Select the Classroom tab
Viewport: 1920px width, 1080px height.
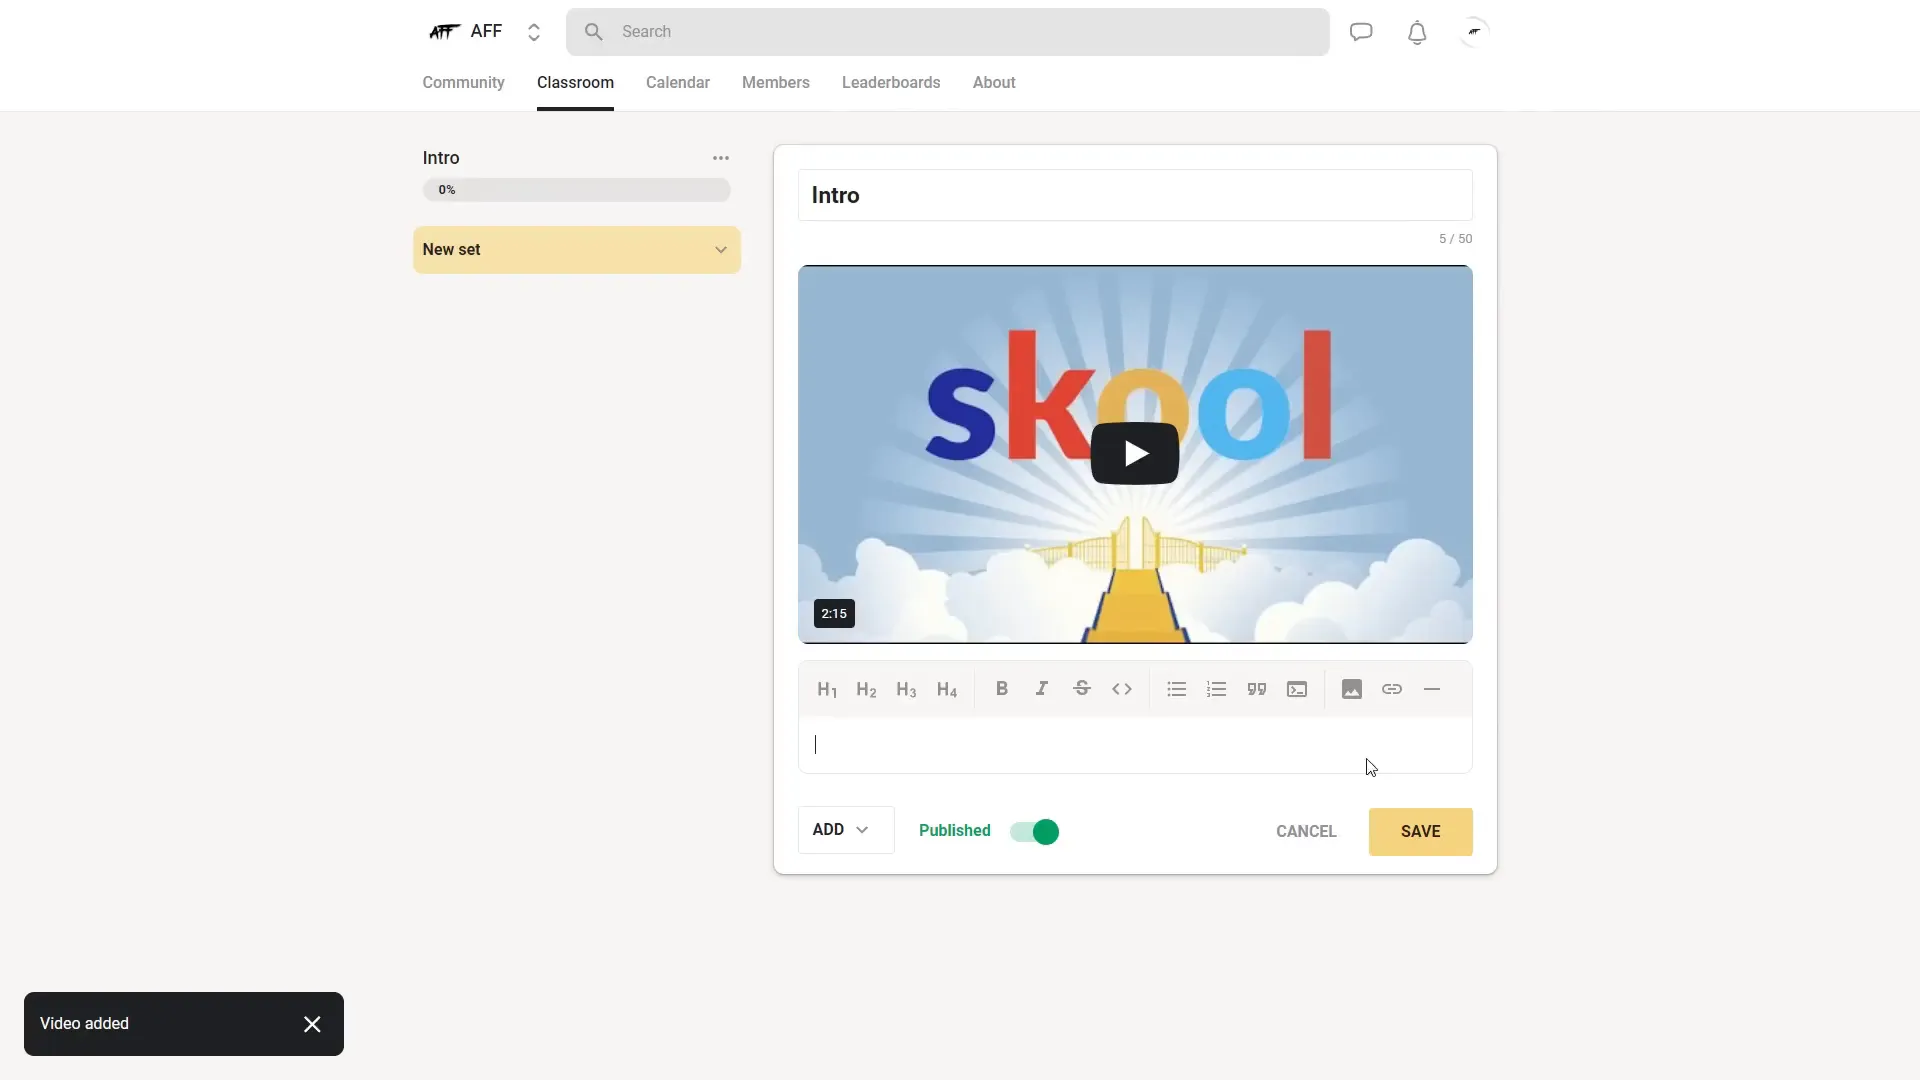pyautogui.click(x=575, y=83)
